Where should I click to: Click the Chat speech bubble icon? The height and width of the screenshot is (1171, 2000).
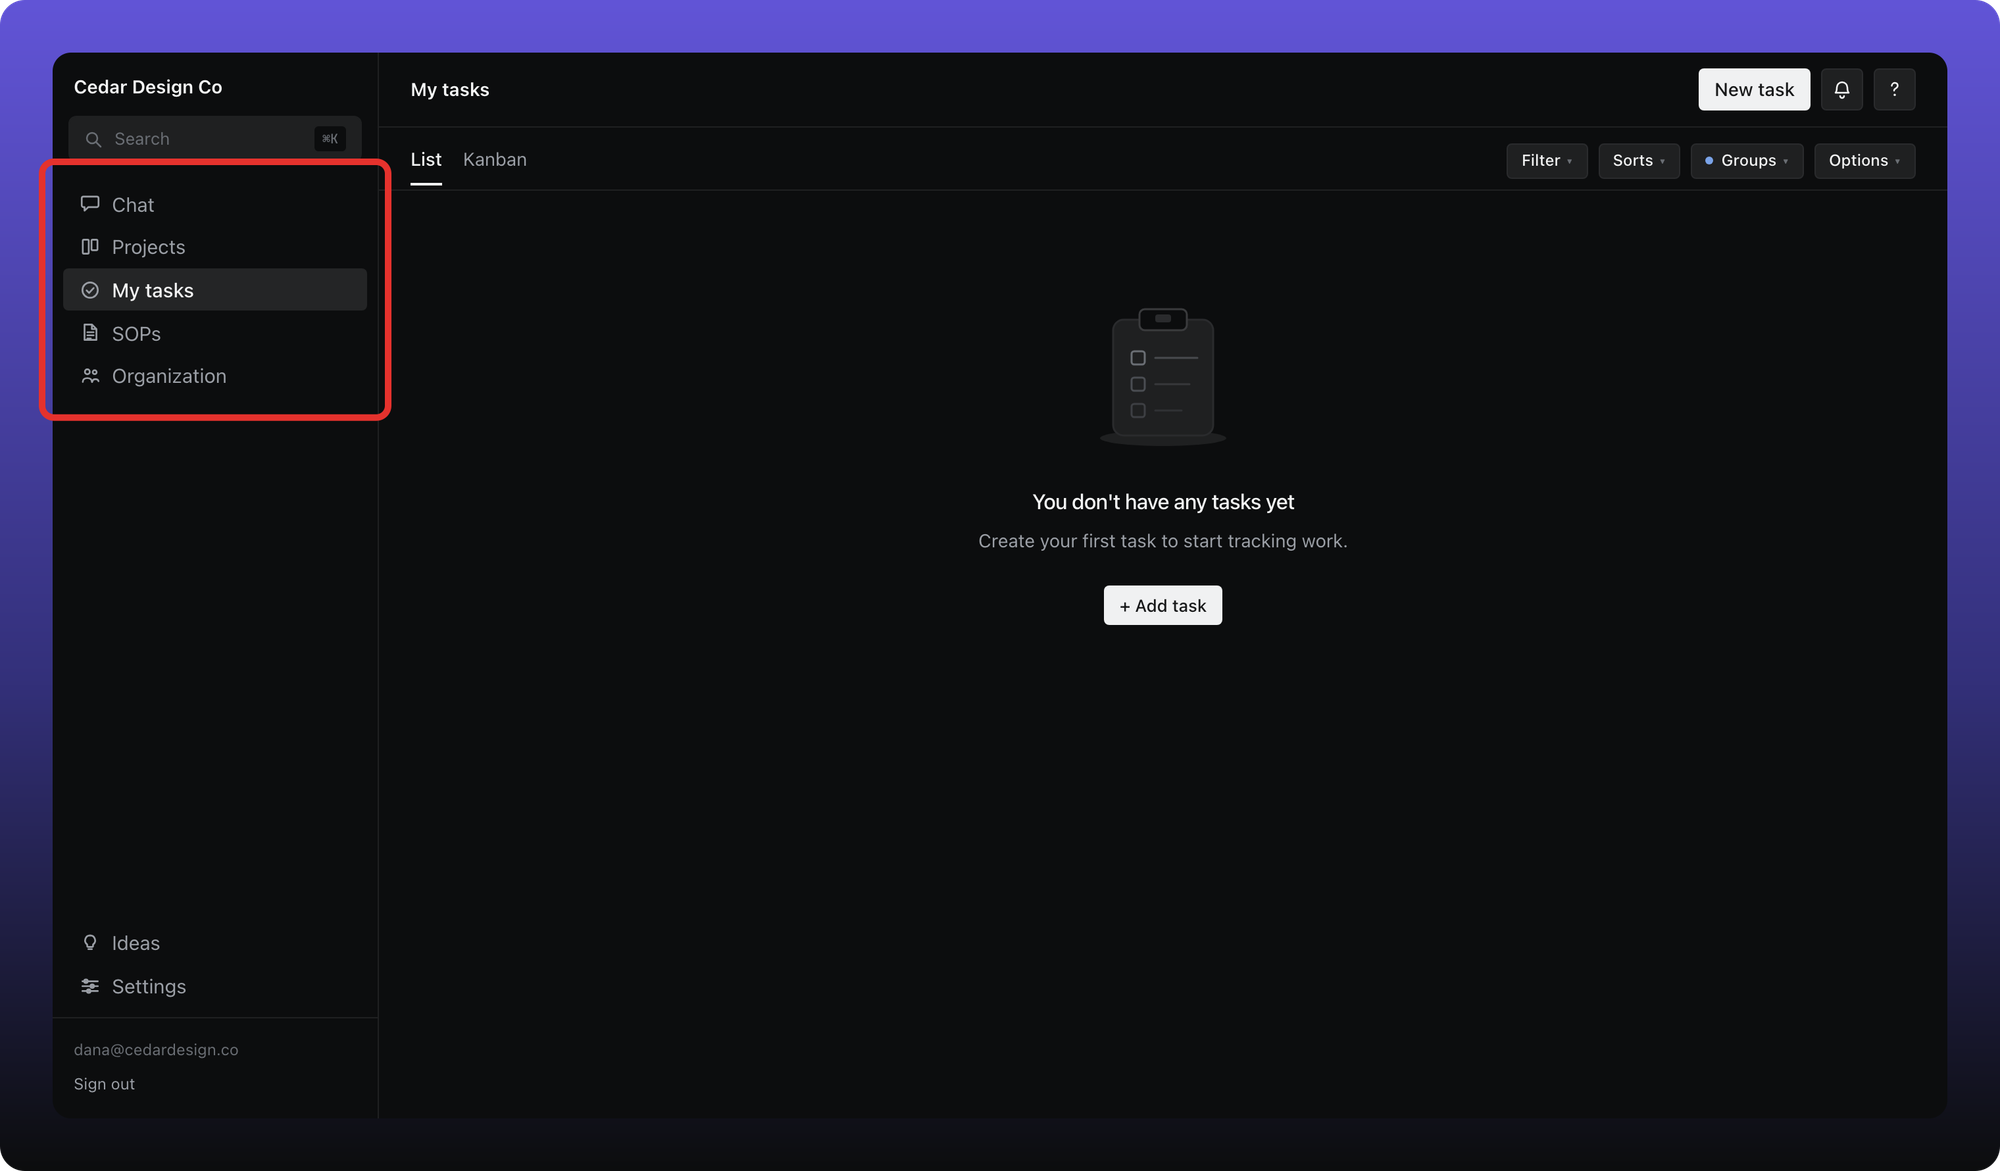[x=90, y=204]
